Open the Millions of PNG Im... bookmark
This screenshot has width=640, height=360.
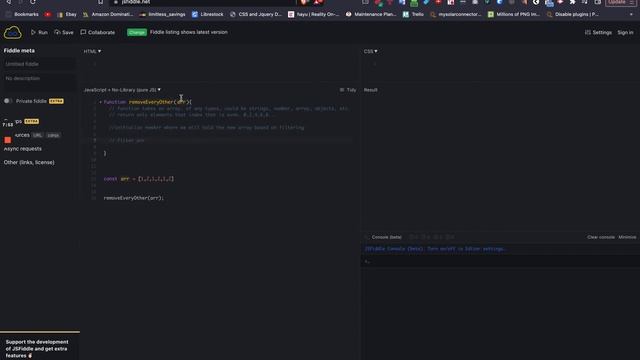point(514,14)
